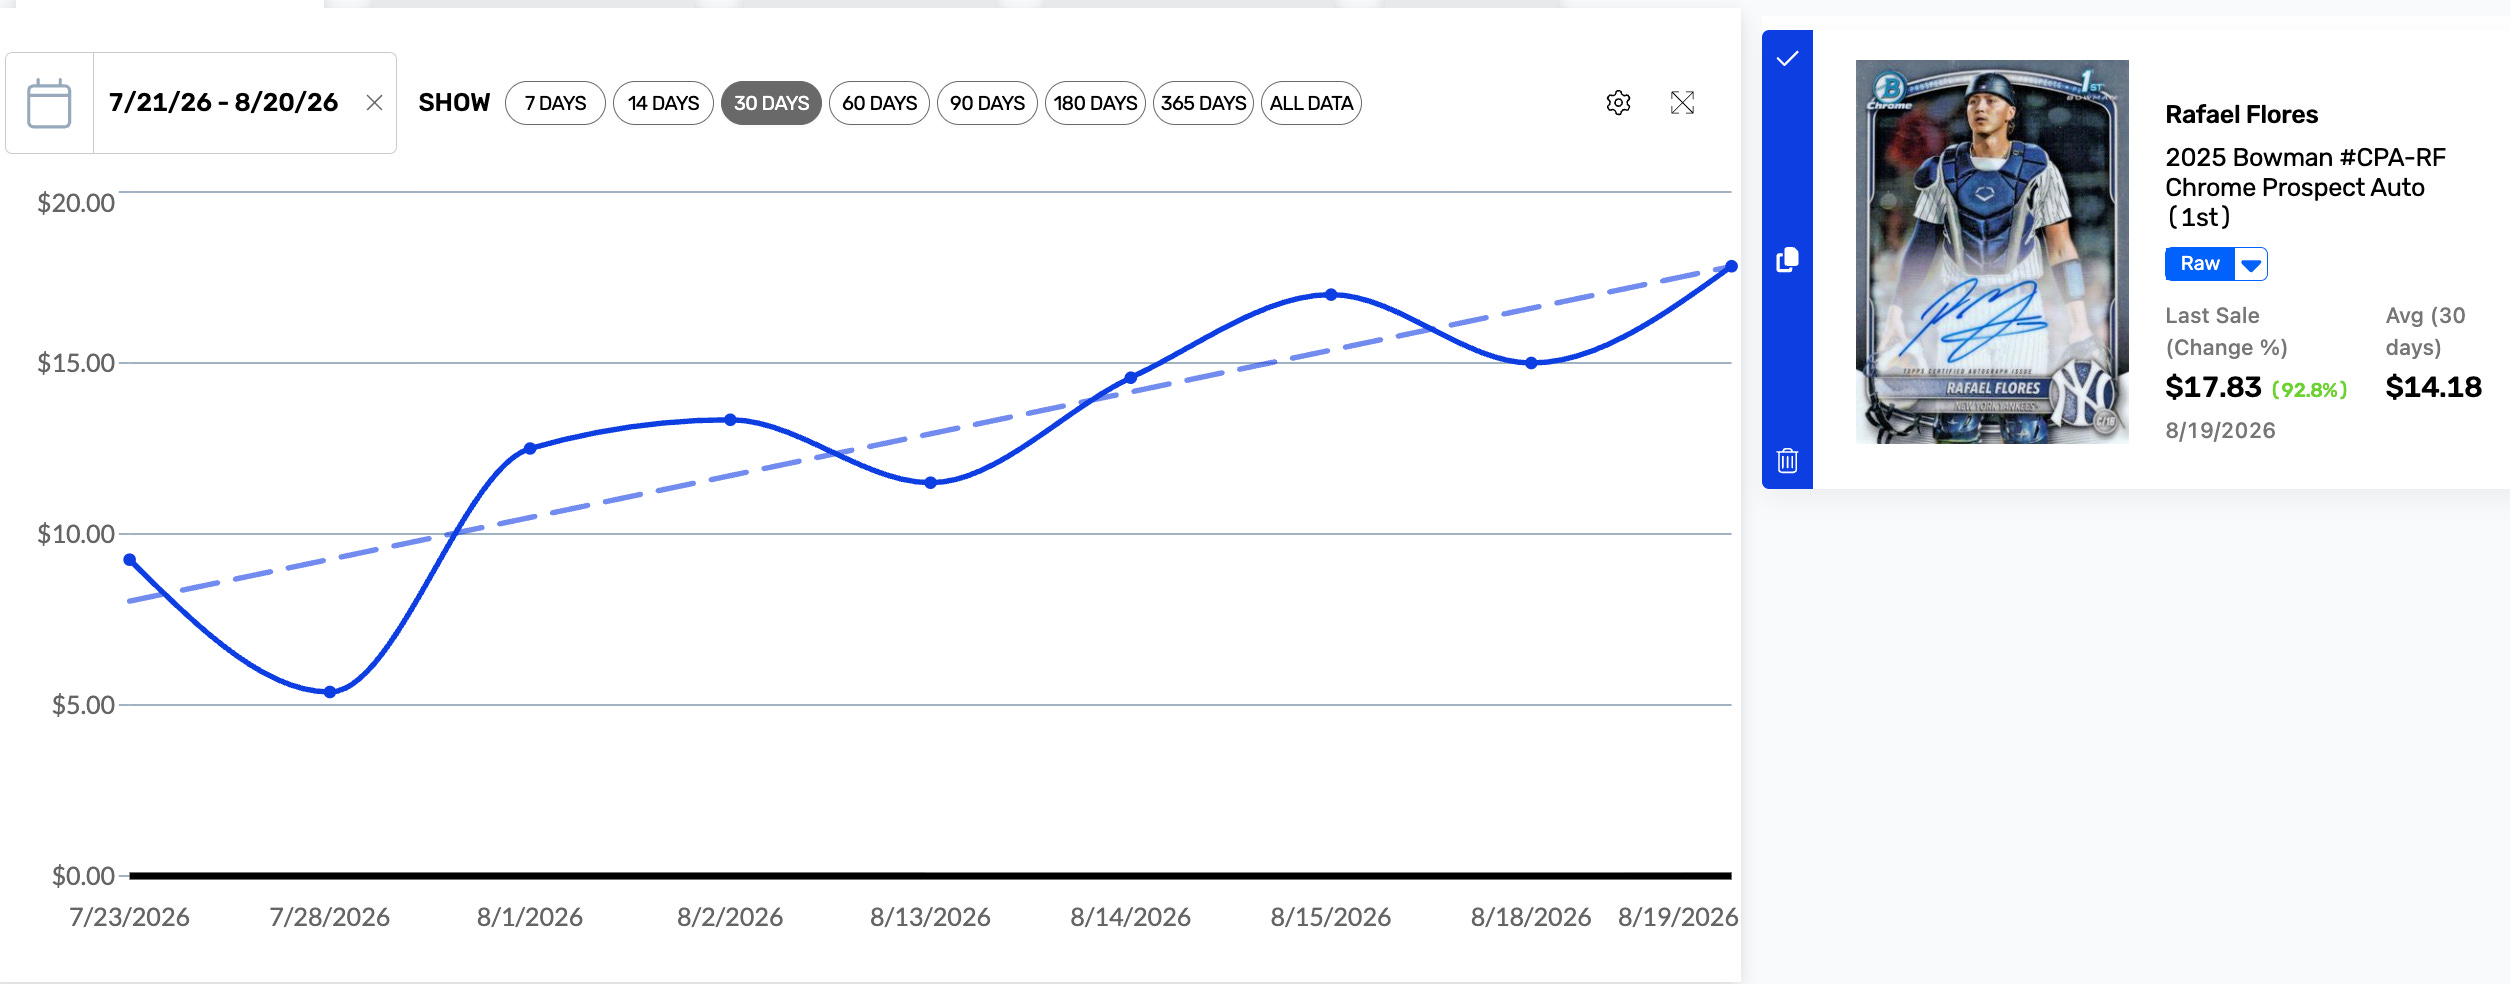Show 14 days of data
This screenshot has height=984, width=2510.
coord(663,103)
